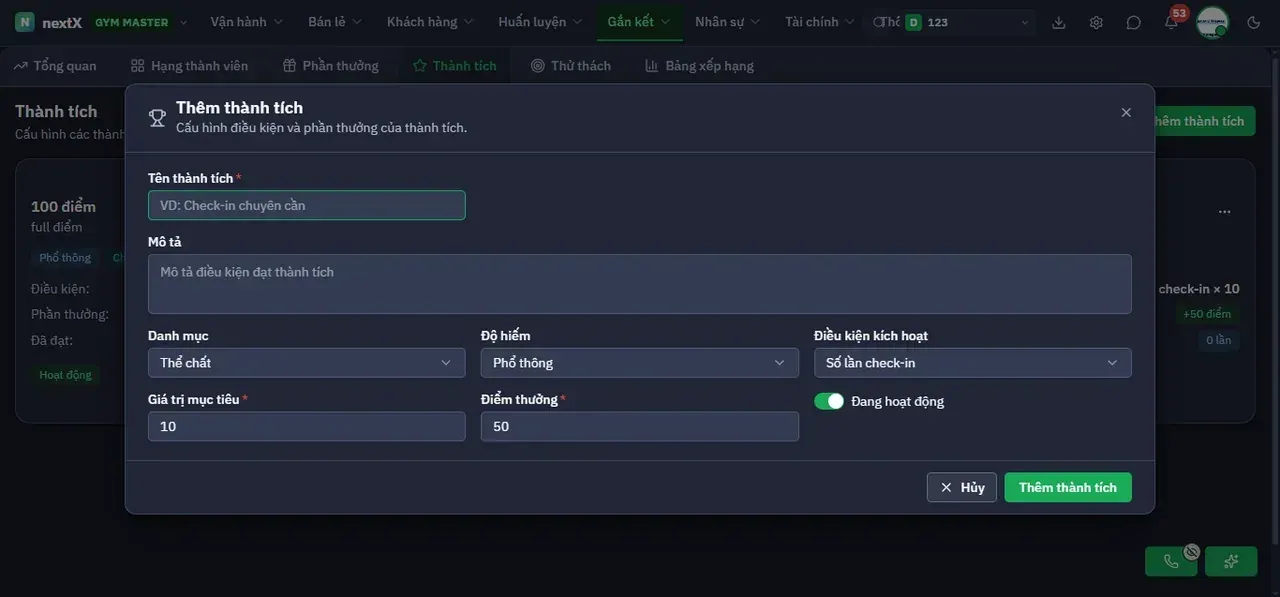Focus the Giá trị mục tiêu field

tap(307, 426)
